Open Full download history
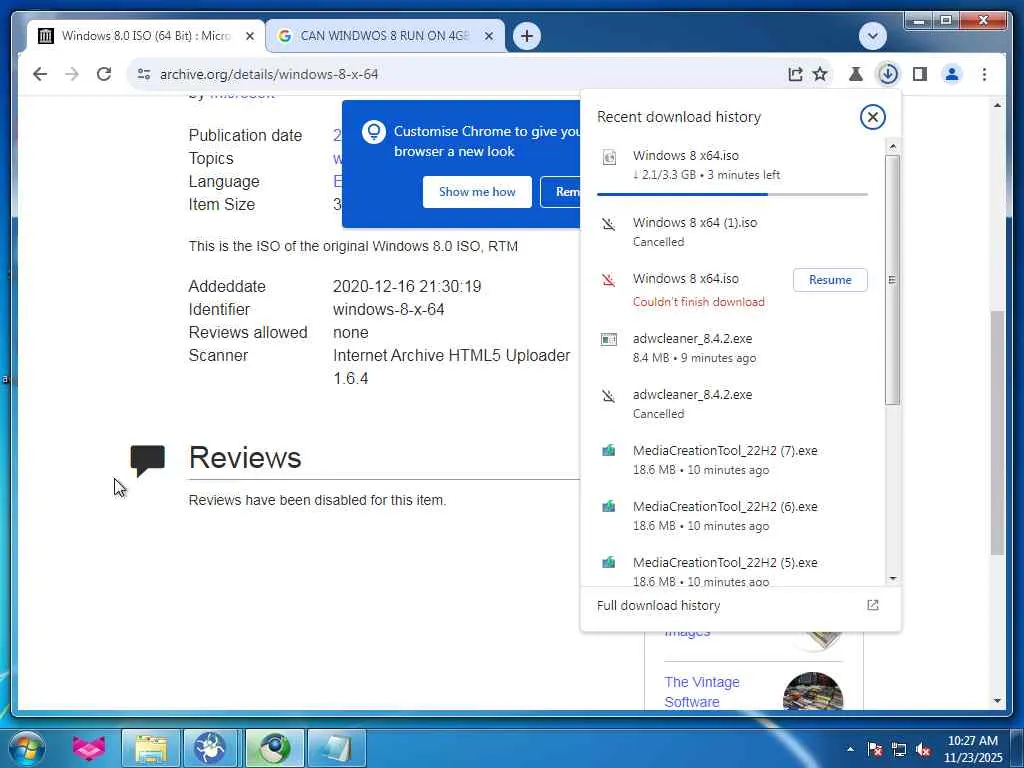Viewport: 1024px width, 768px height. point(740,605)
